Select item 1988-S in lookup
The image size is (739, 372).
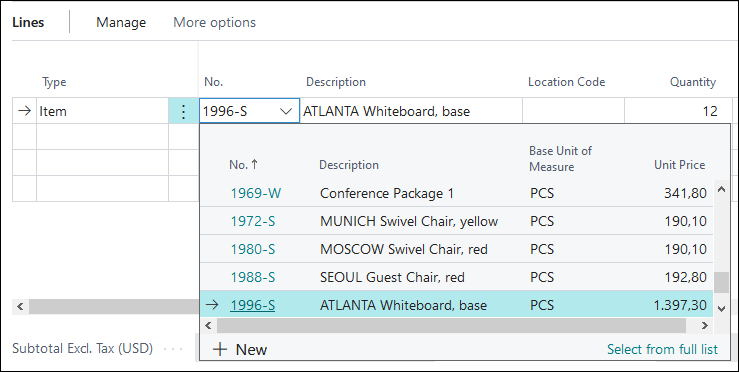click(x=253, y=277)
